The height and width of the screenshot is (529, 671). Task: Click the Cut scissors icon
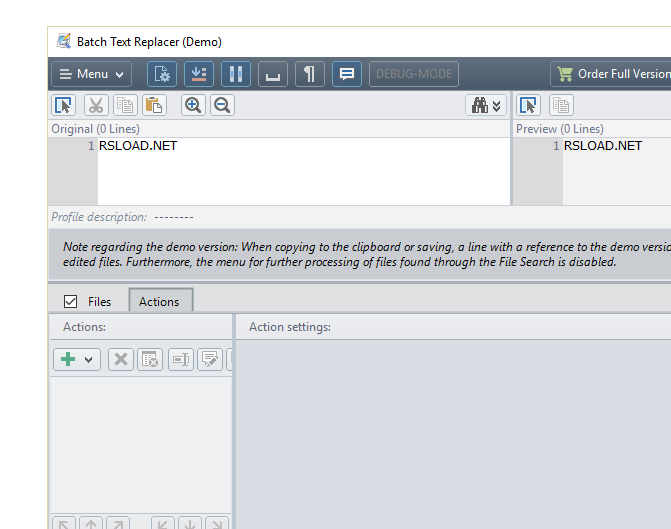(96, 105)
